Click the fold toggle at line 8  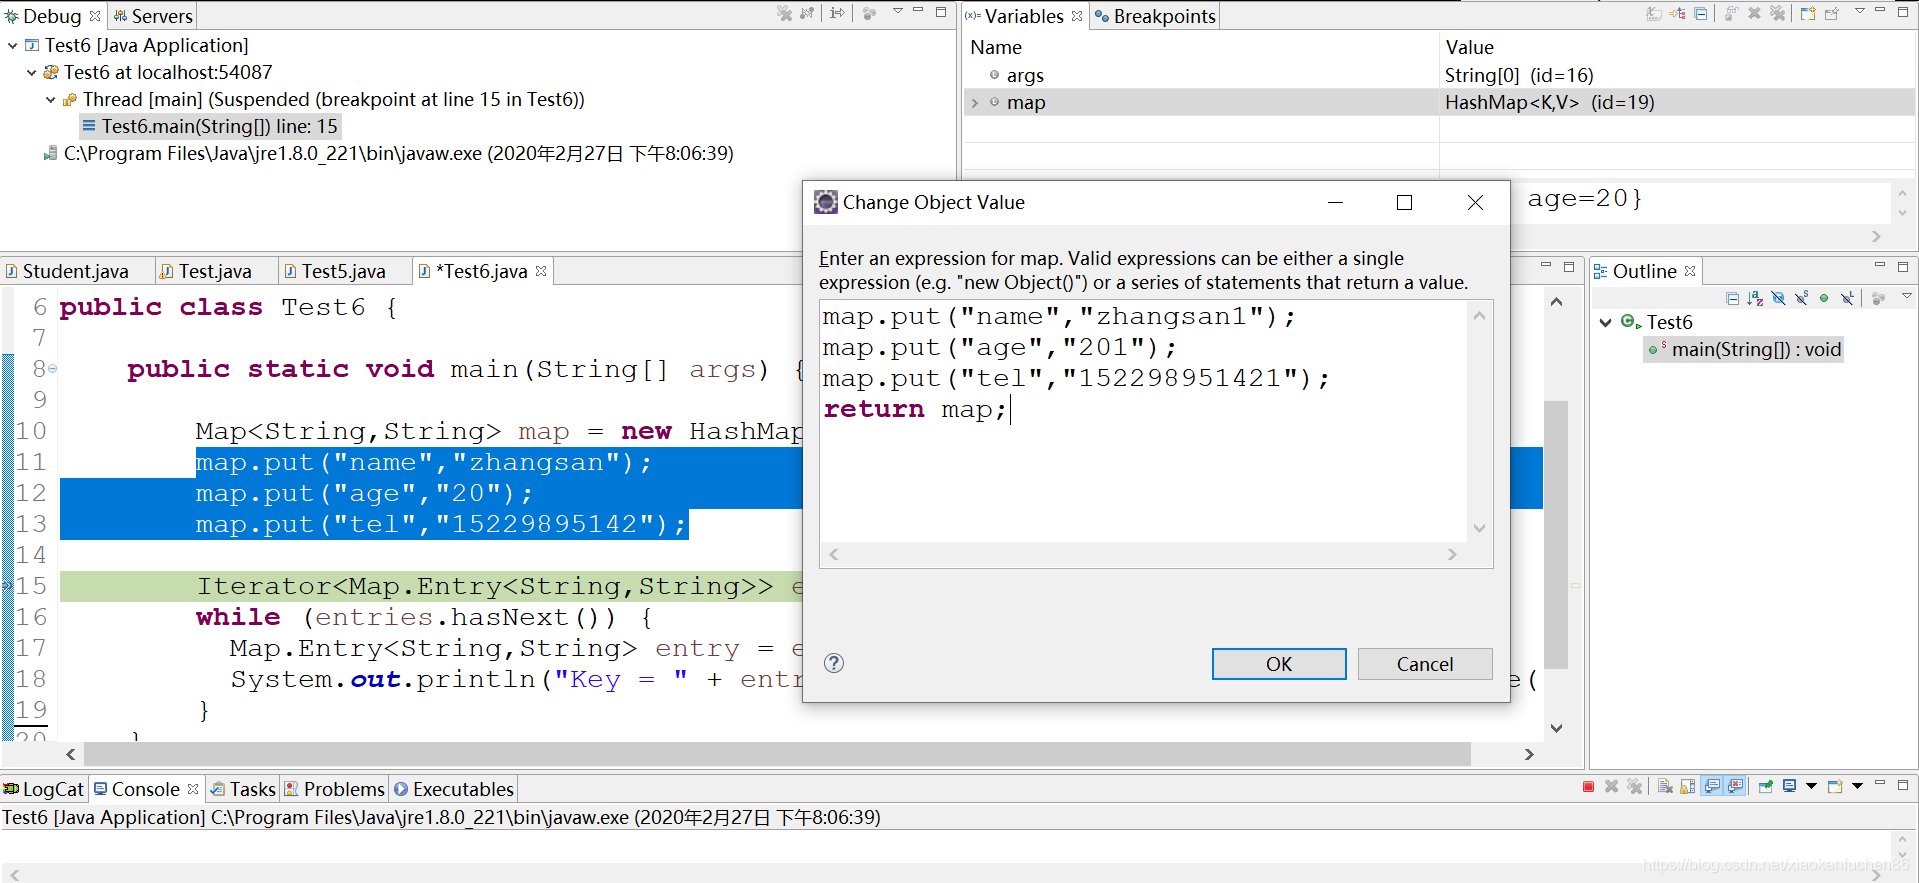pos(53,369)
